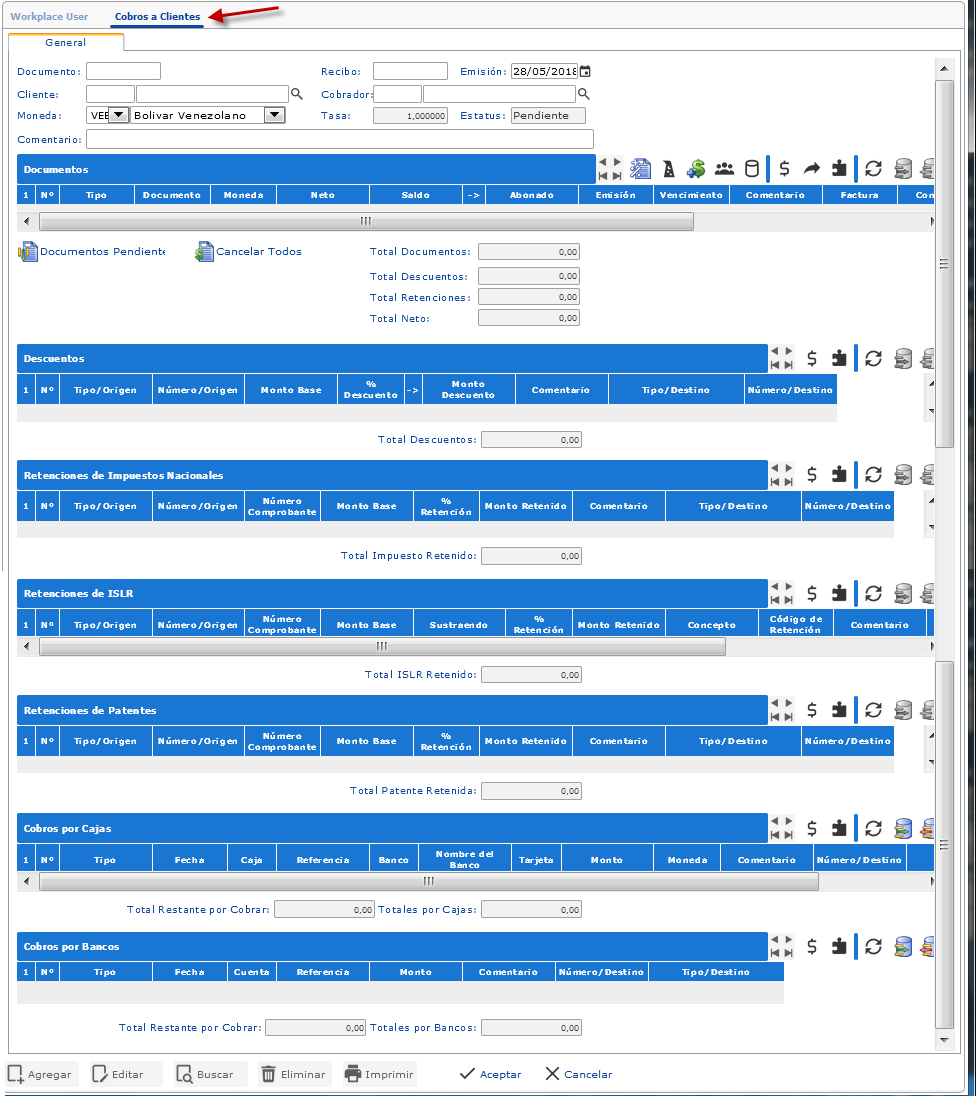The image size is (976, 1096).
Task: Click the Monto Base column header in Descuentos
Action: pyautogui.click(x=291, y=389)
